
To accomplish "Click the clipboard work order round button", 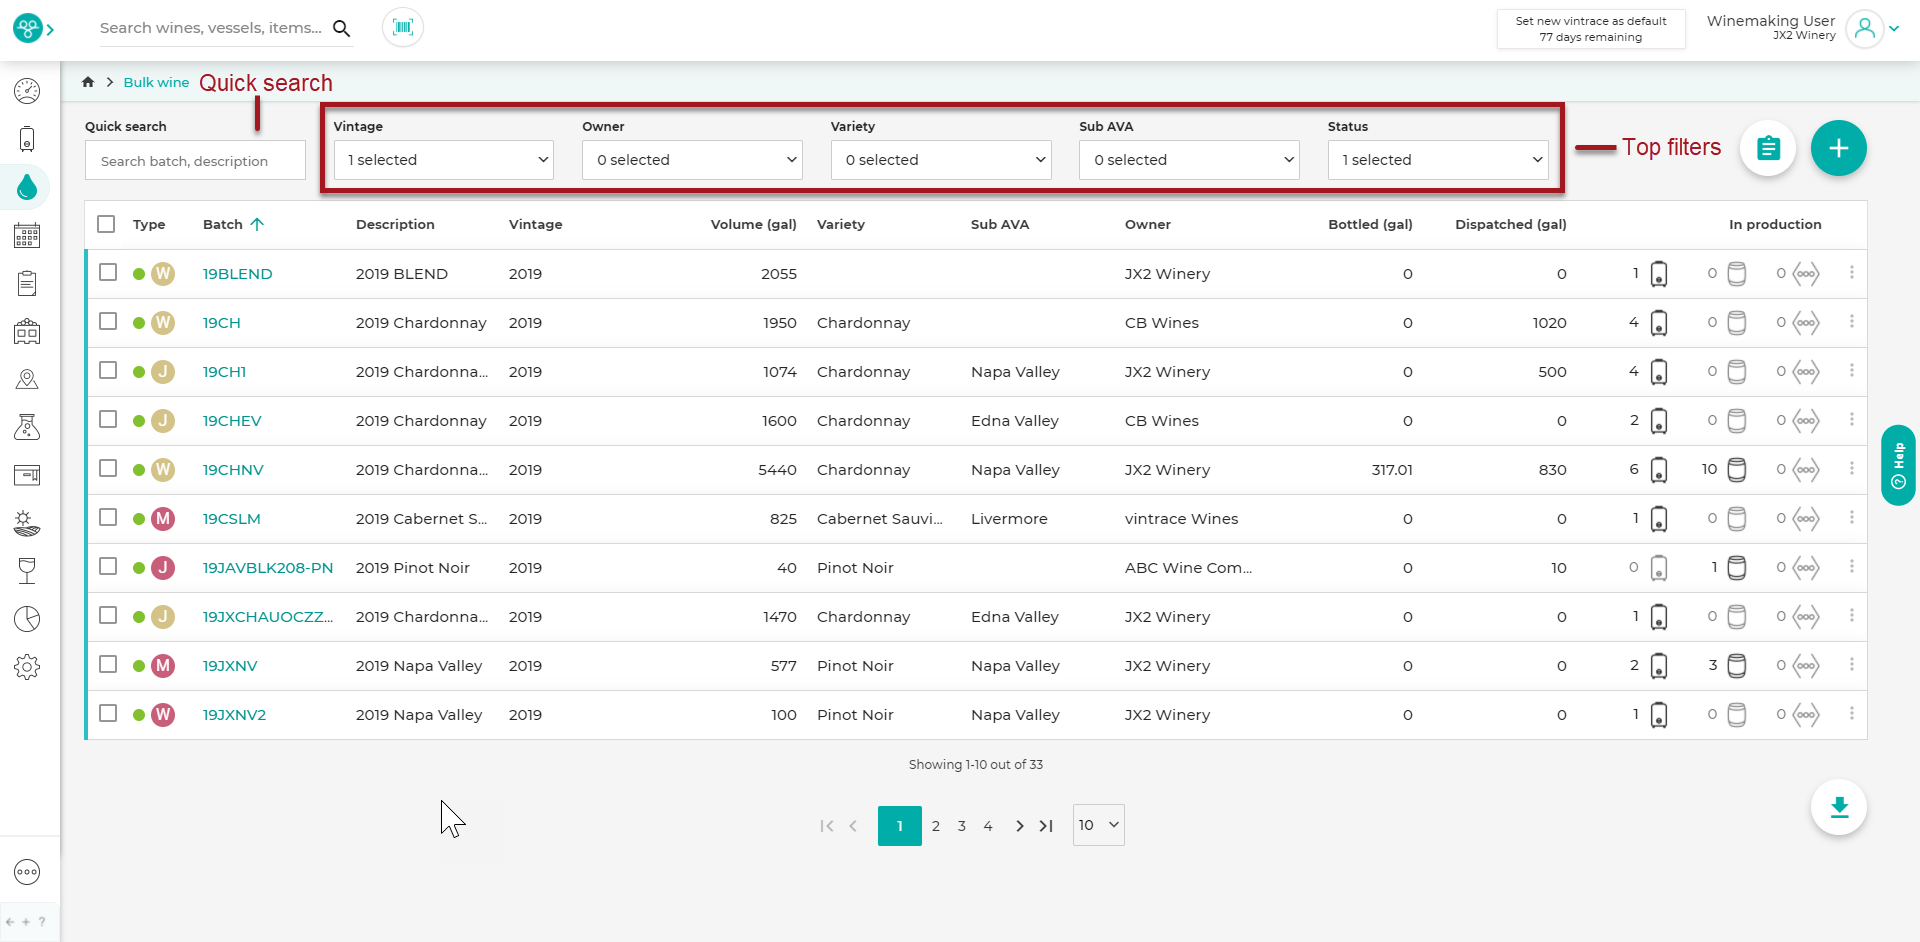I will tap(1768, 148).
